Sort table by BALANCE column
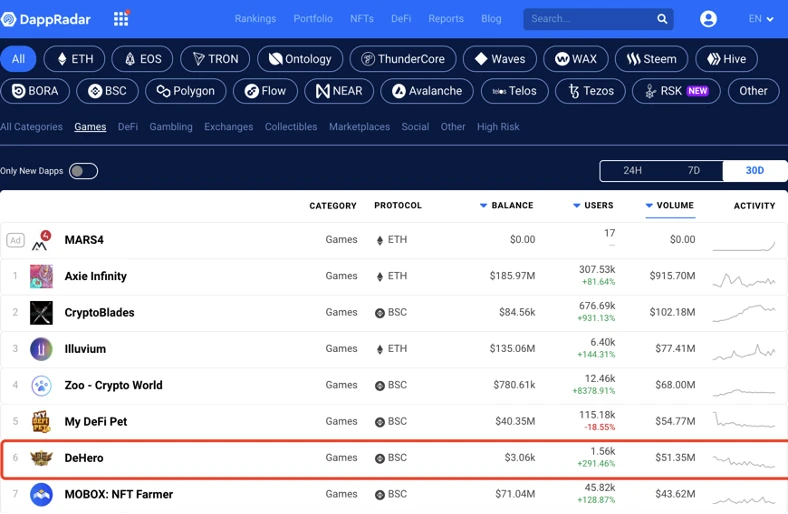 [507, 205]
